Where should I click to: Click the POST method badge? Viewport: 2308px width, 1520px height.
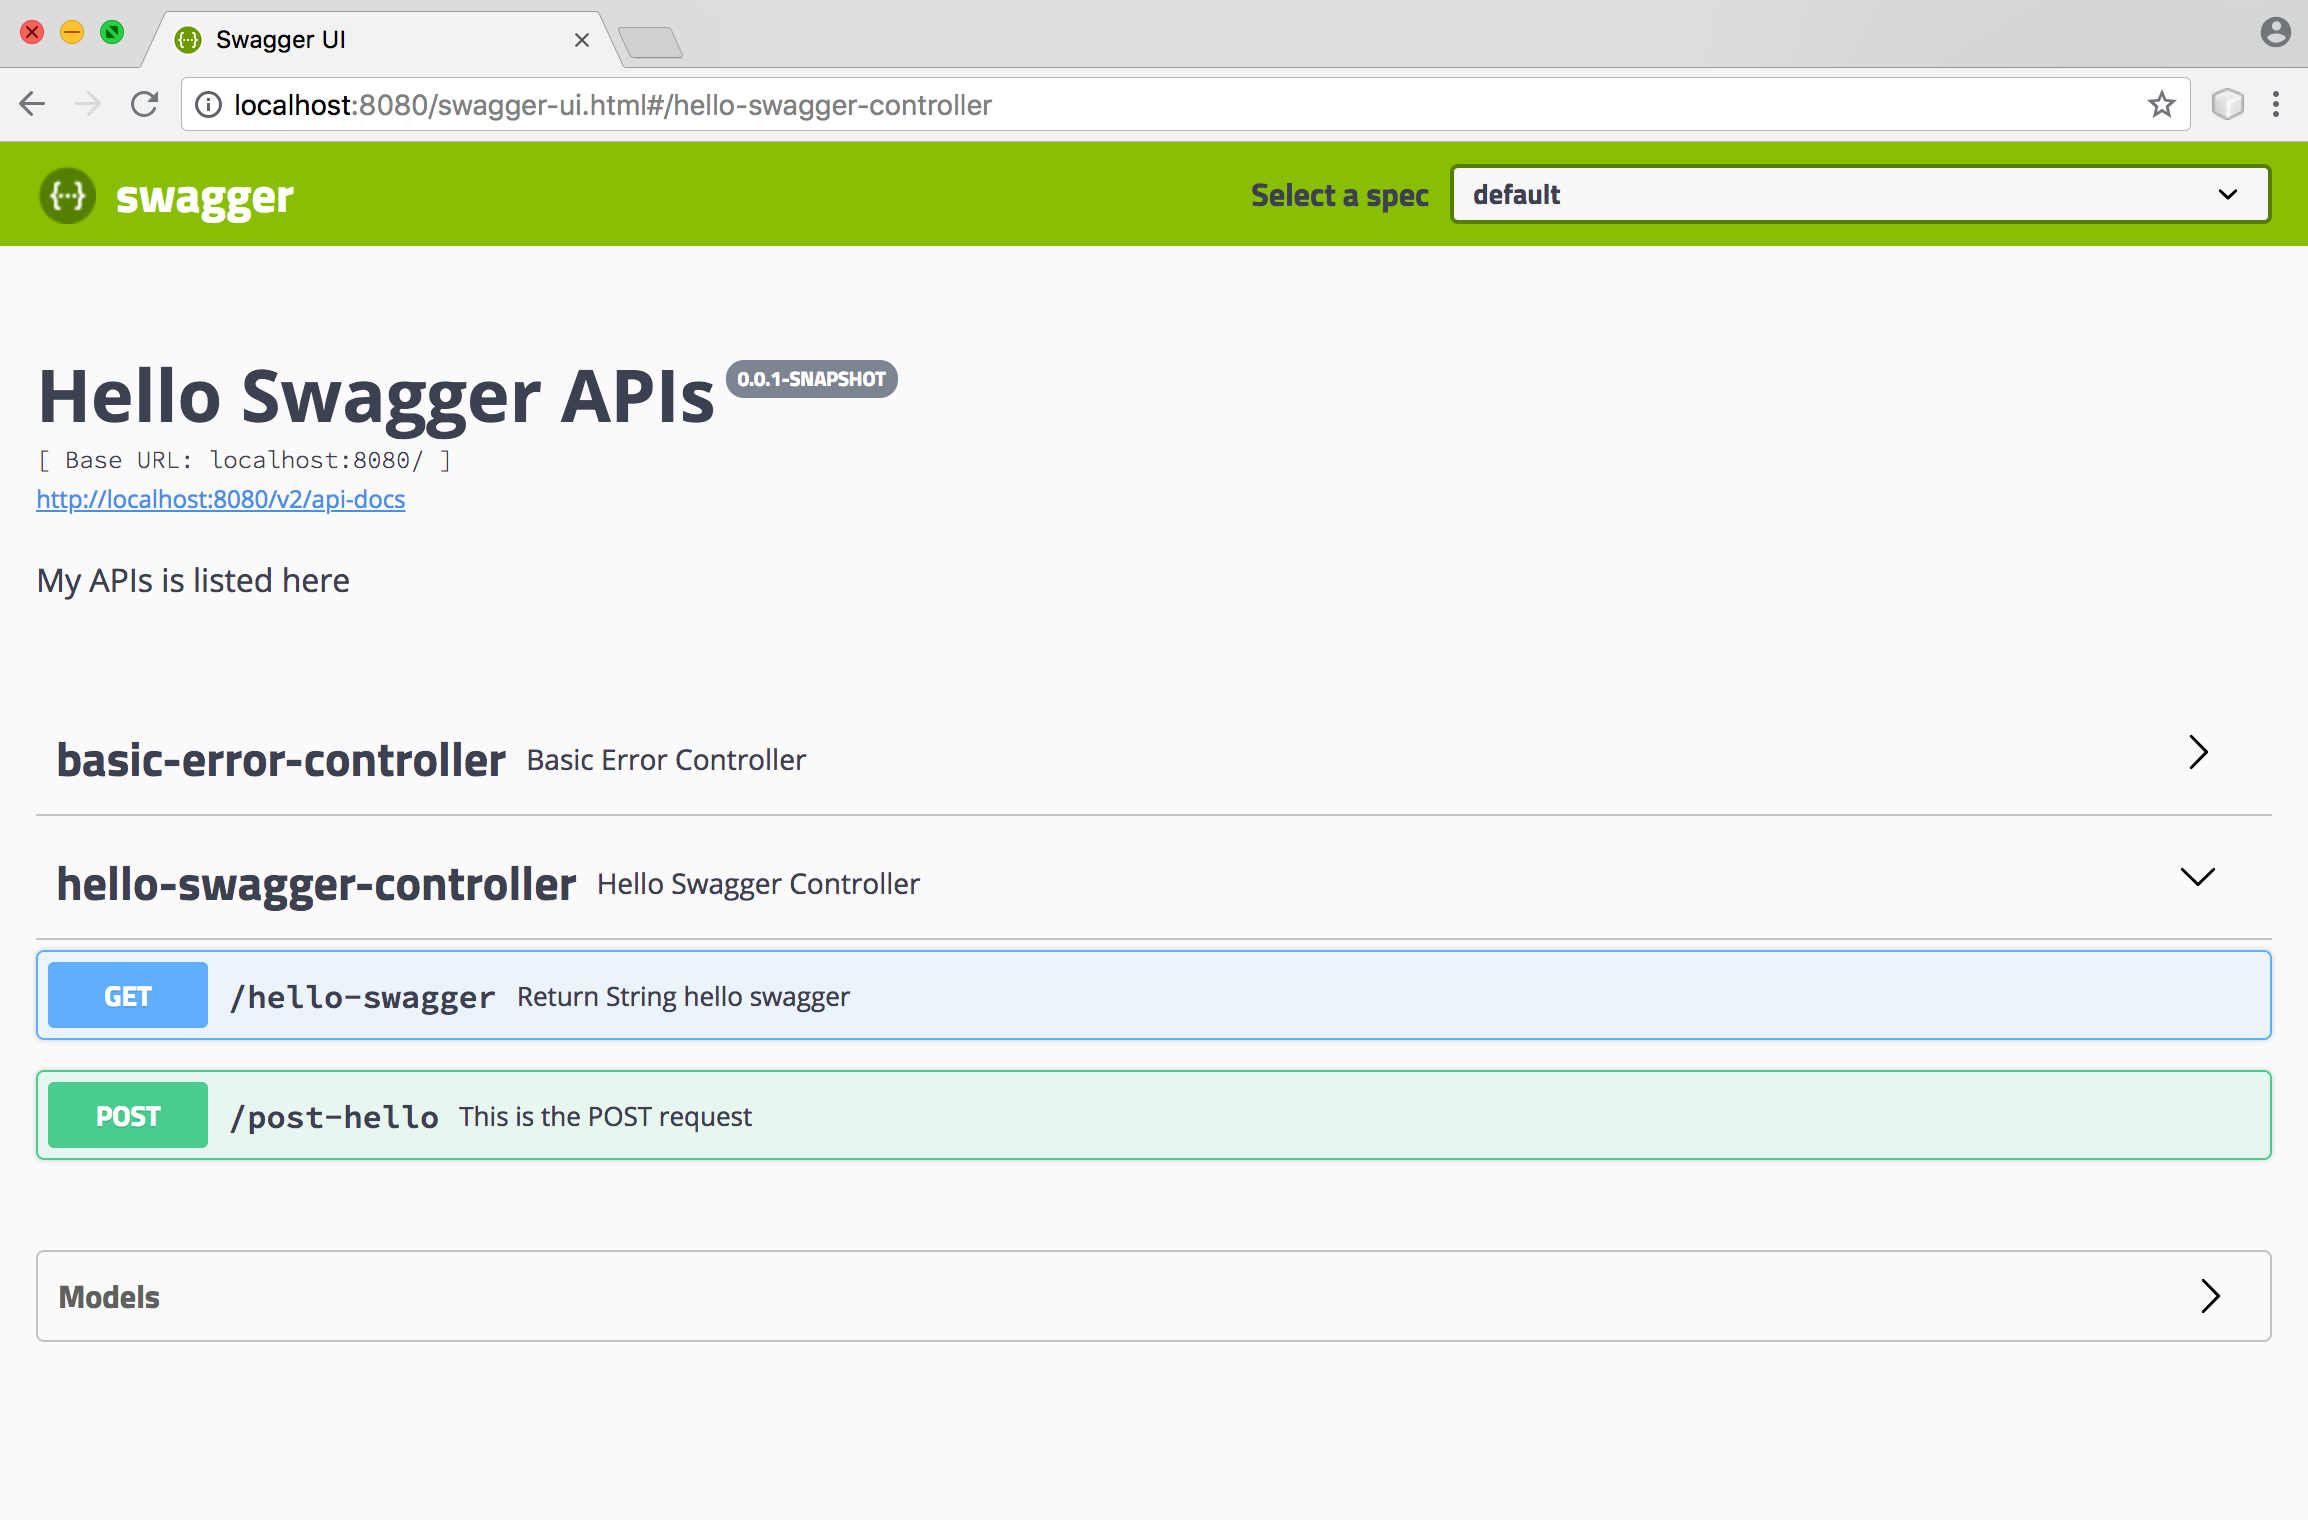pyautogui.click(x=128, y=1116)
